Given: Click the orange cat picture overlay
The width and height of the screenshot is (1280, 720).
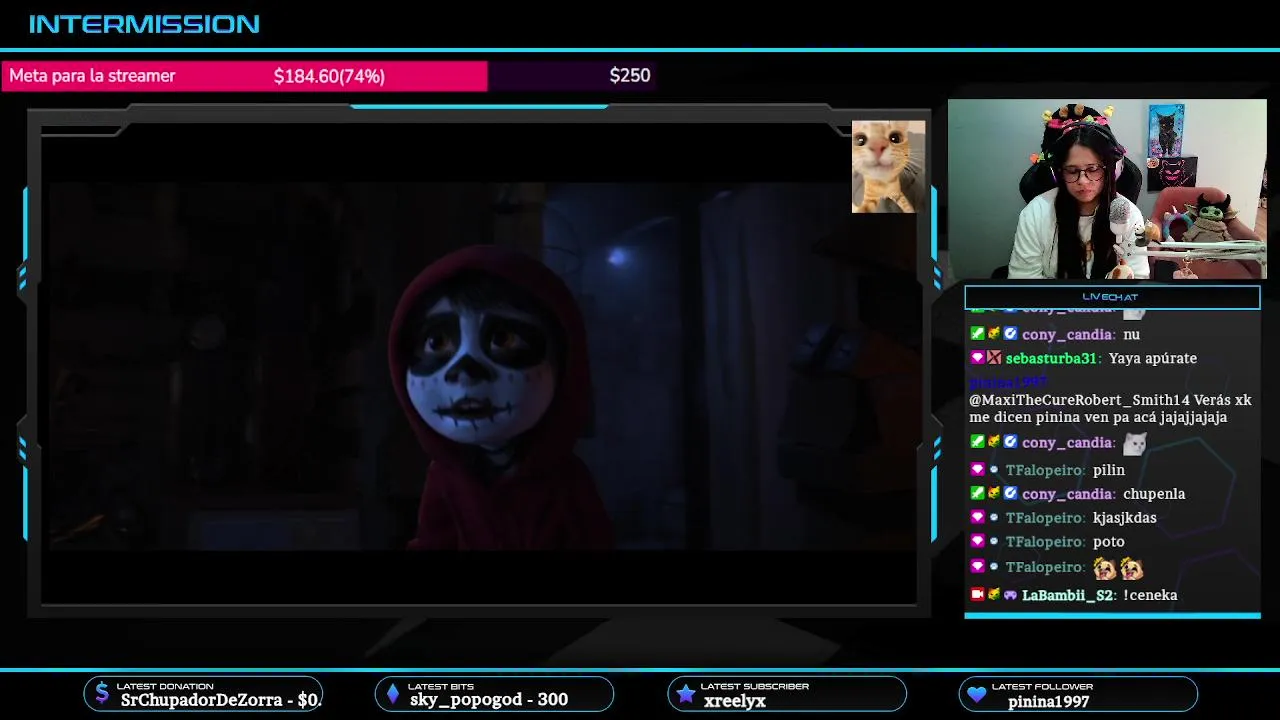Looking at the screenshot, I should pos(888,167).
